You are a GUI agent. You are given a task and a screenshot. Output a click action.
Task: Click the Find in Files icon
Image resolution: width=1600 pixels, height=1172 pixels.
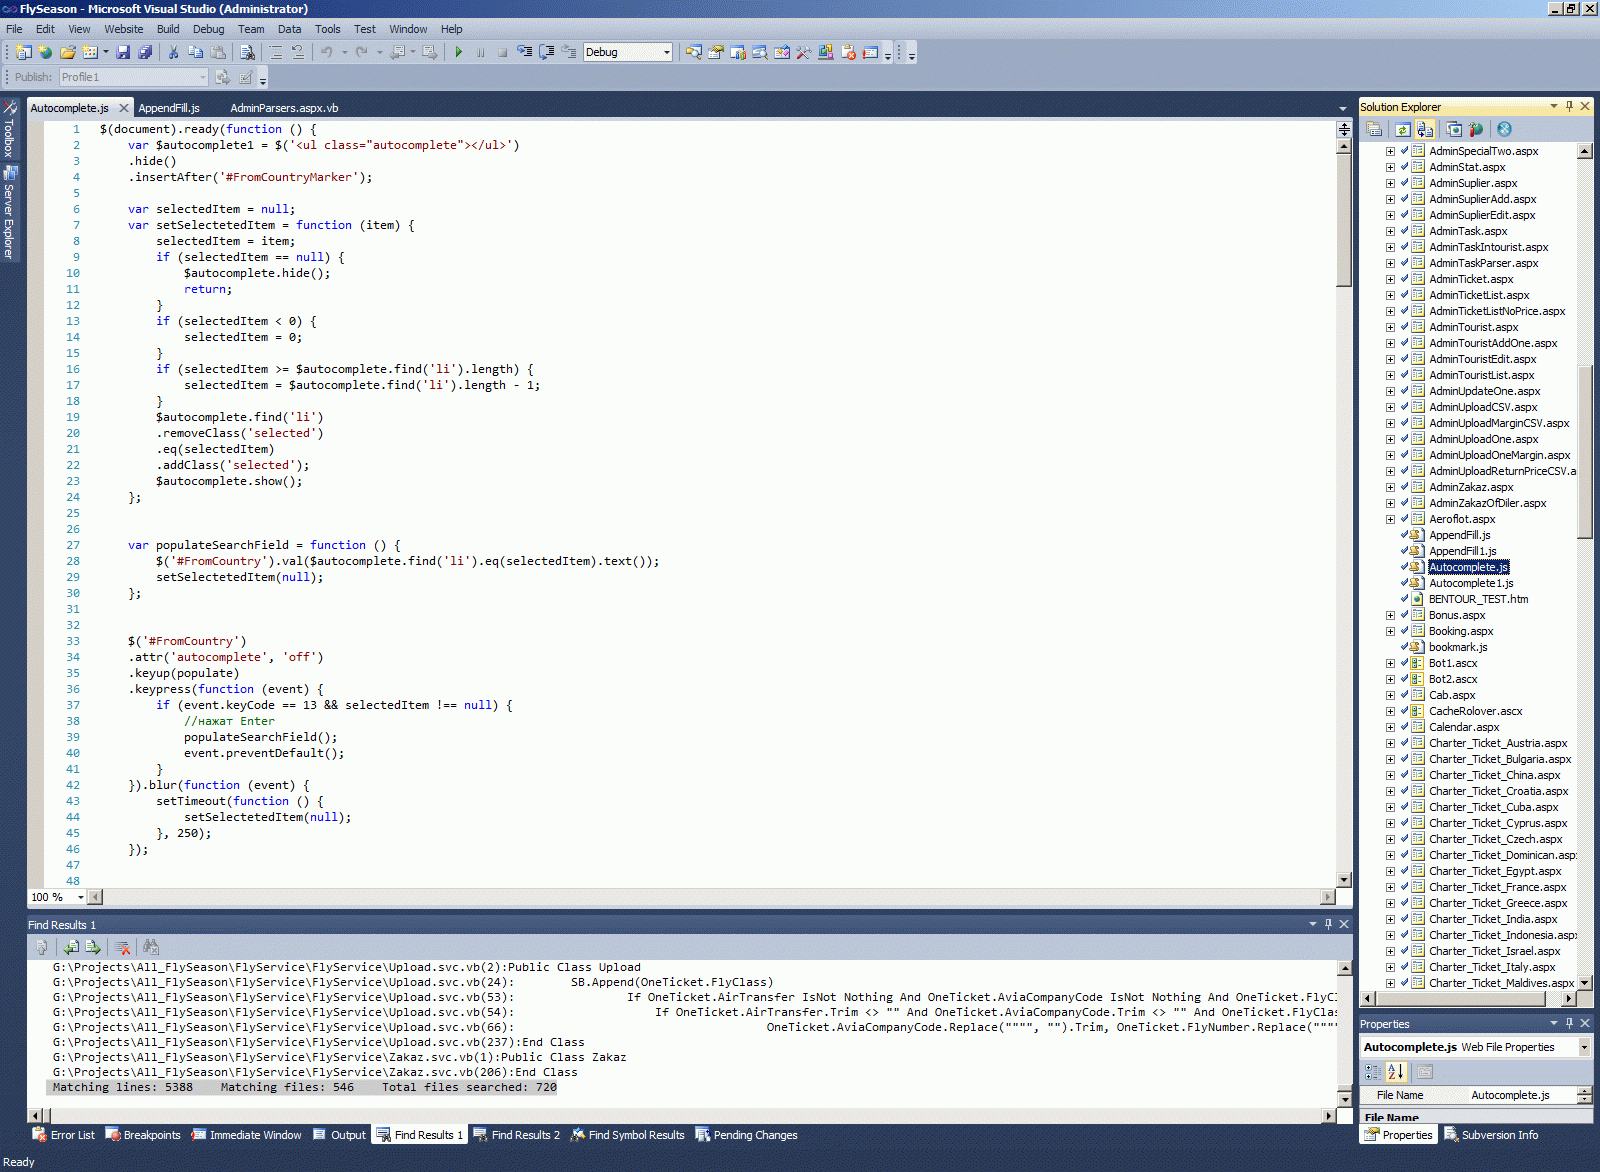pyautogui.click(x=247, y=52)
